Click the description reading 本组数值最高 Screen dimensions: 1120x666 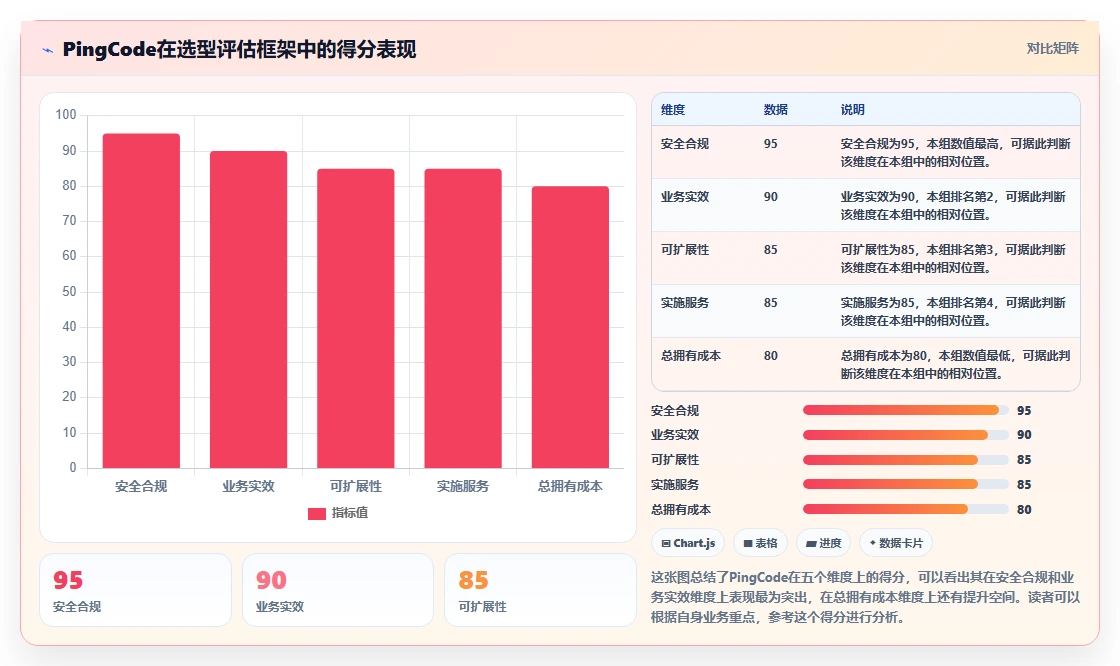click(956, 152)
